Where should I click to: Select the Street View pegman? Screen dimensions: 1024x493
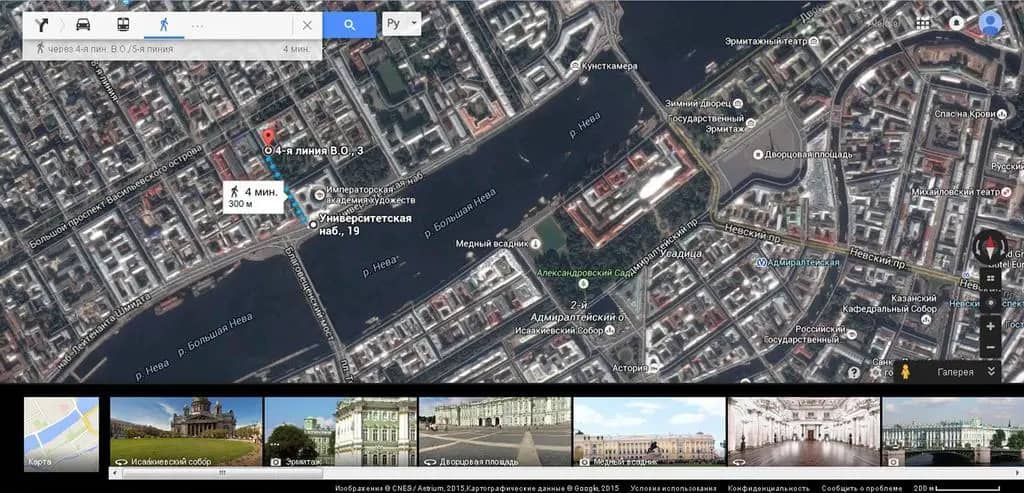coord(904,372)
